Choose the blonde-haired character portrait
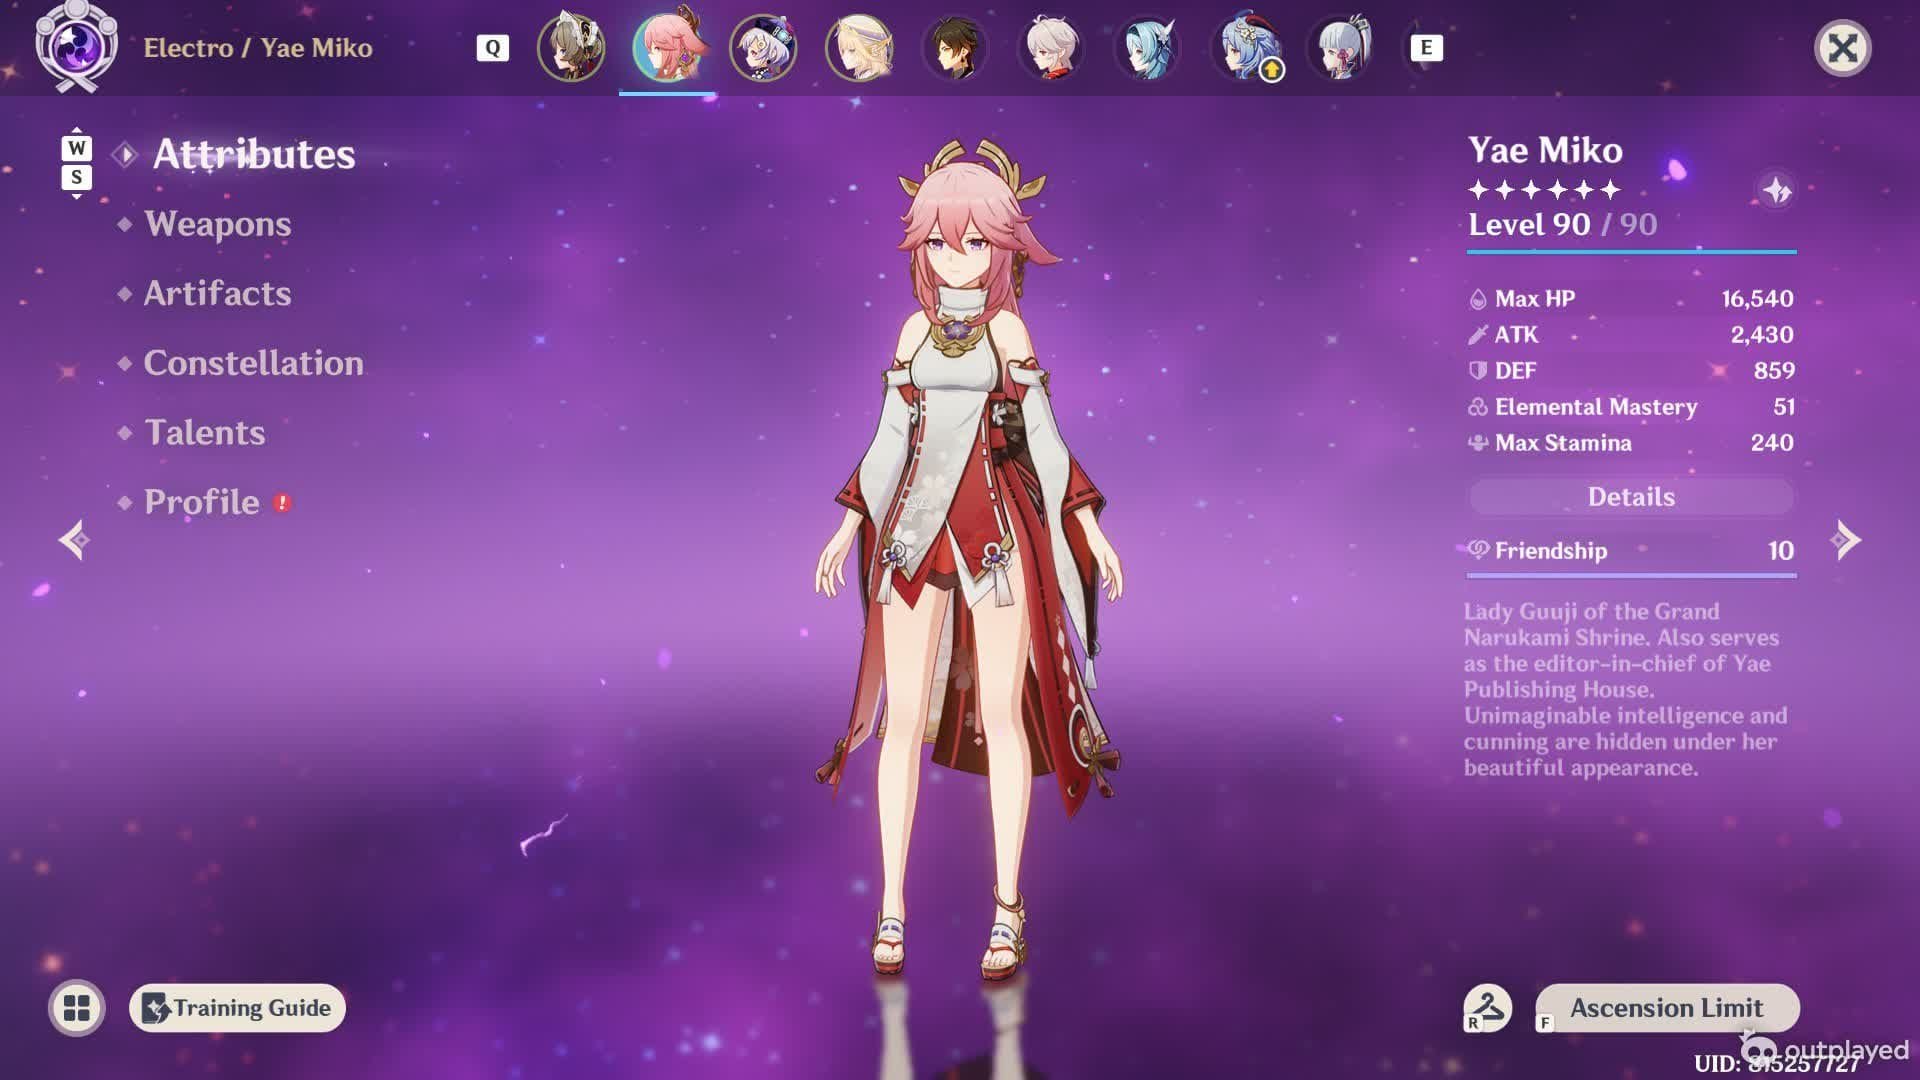The image size is (1920, 1080). point(859,48)
